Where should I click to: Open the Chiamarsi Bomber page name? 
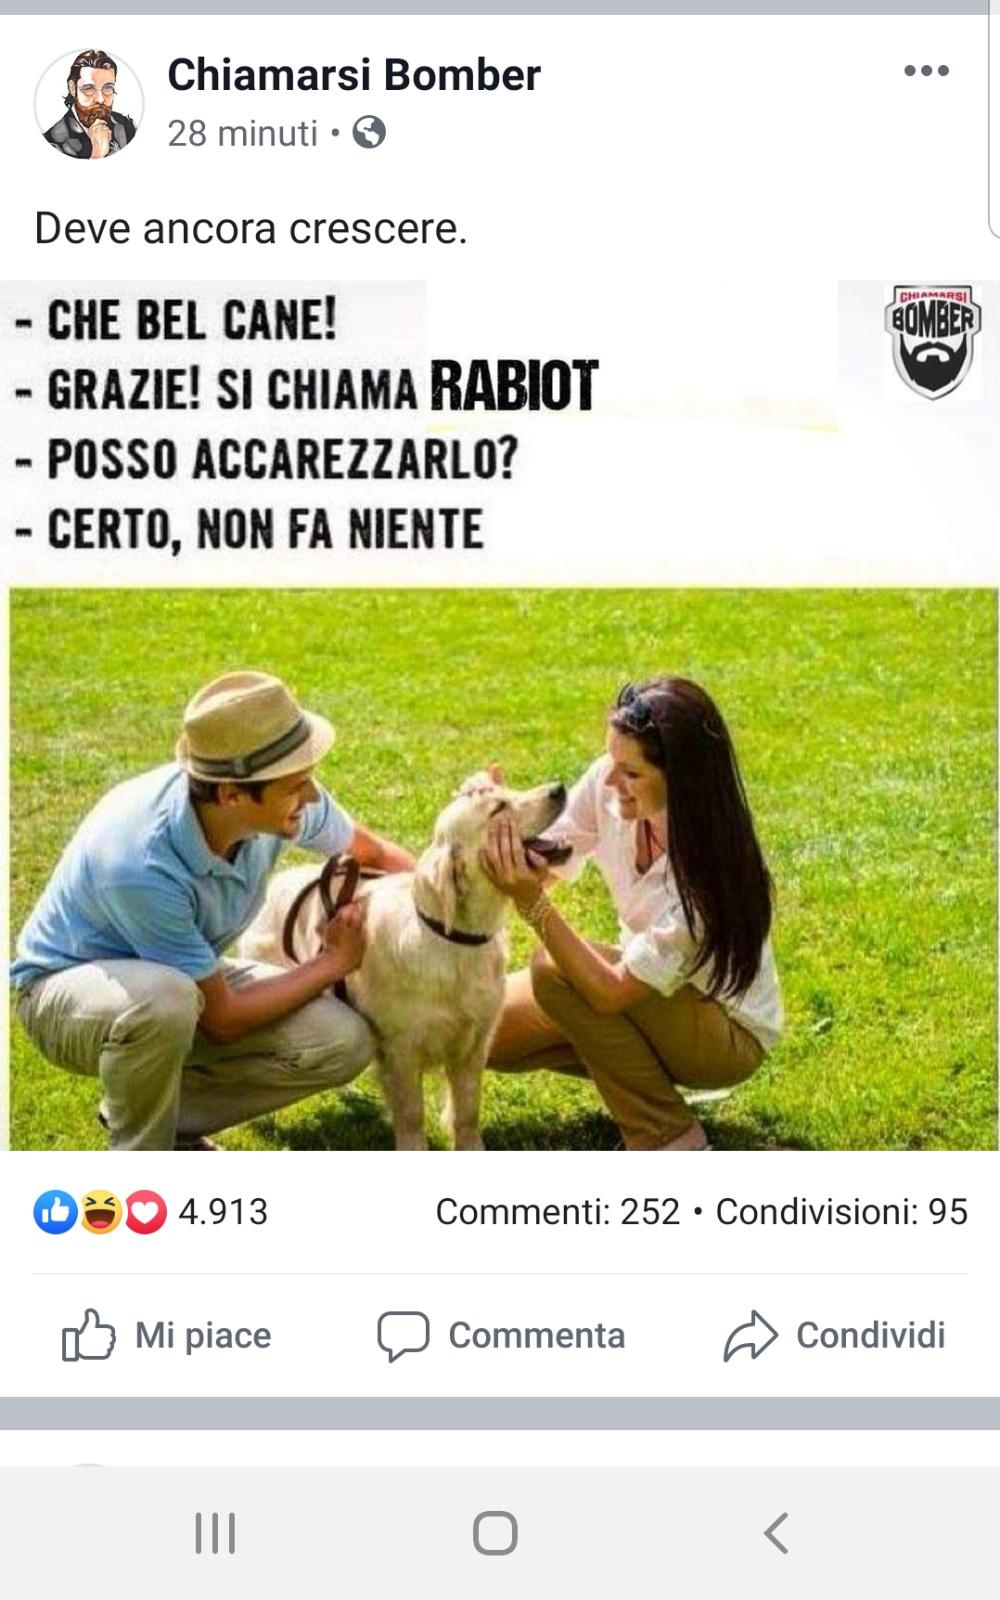[354, 75]
